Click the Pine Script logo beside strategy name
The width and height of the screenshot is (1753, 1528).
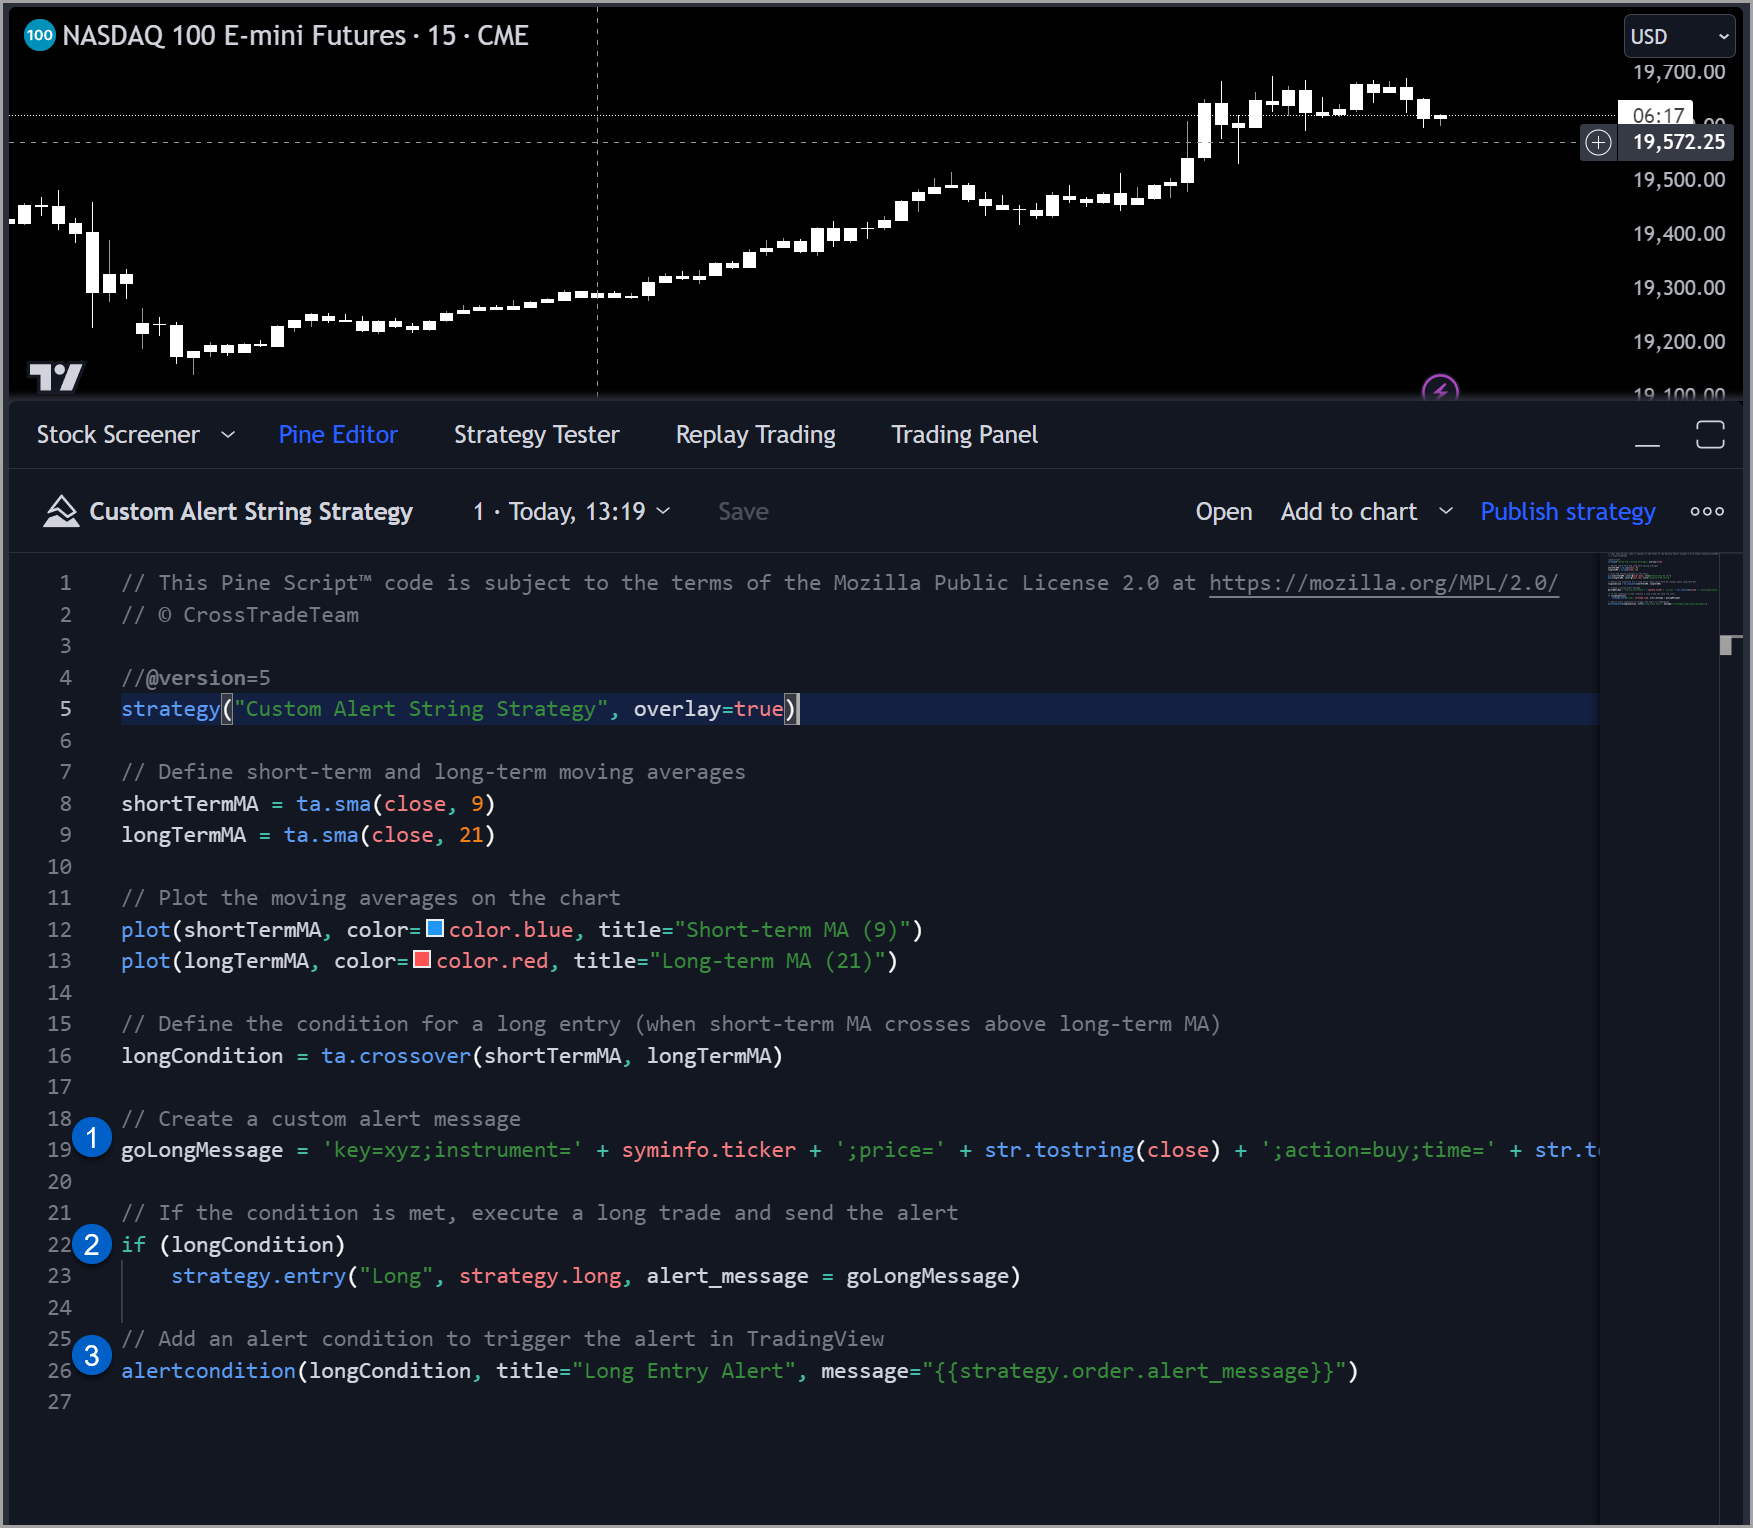coord(60,511)
